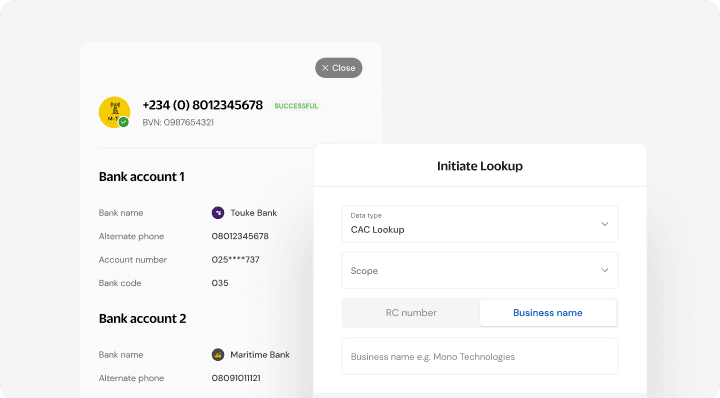Open the CAC Lookup data type selector
Image resolution: width=720 pixels, height=398 pixels.
(480, 224)
